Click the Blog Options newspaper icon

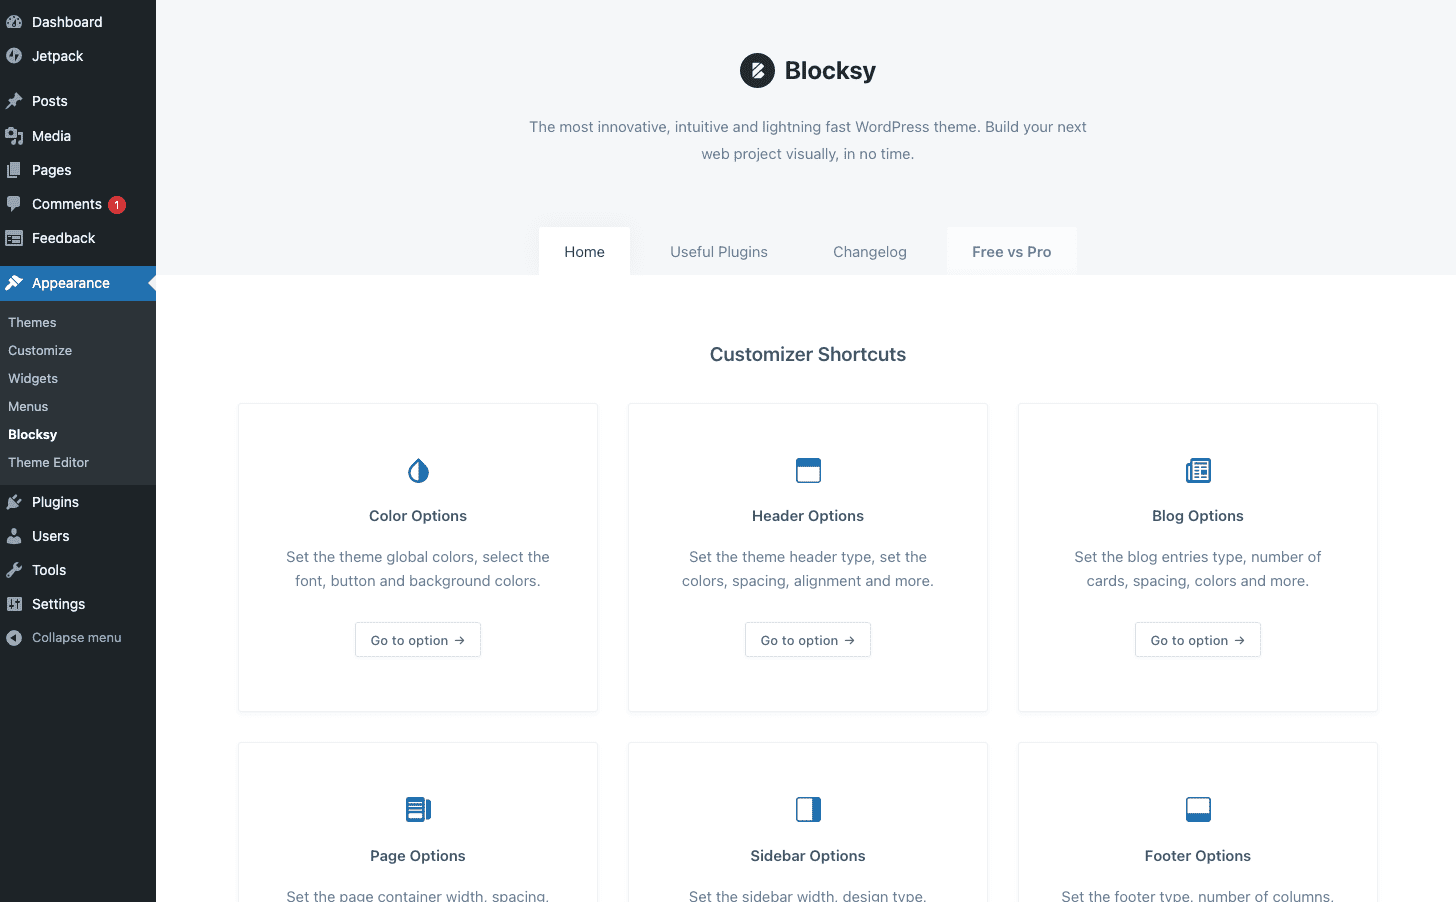(1198, 470)
